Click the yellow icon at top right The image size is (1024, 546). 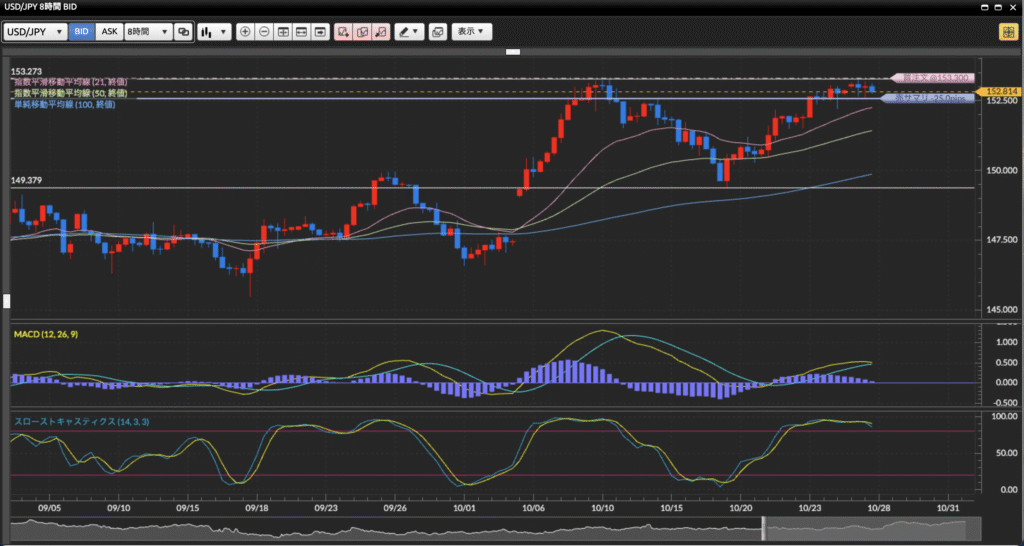[1008, 32]
